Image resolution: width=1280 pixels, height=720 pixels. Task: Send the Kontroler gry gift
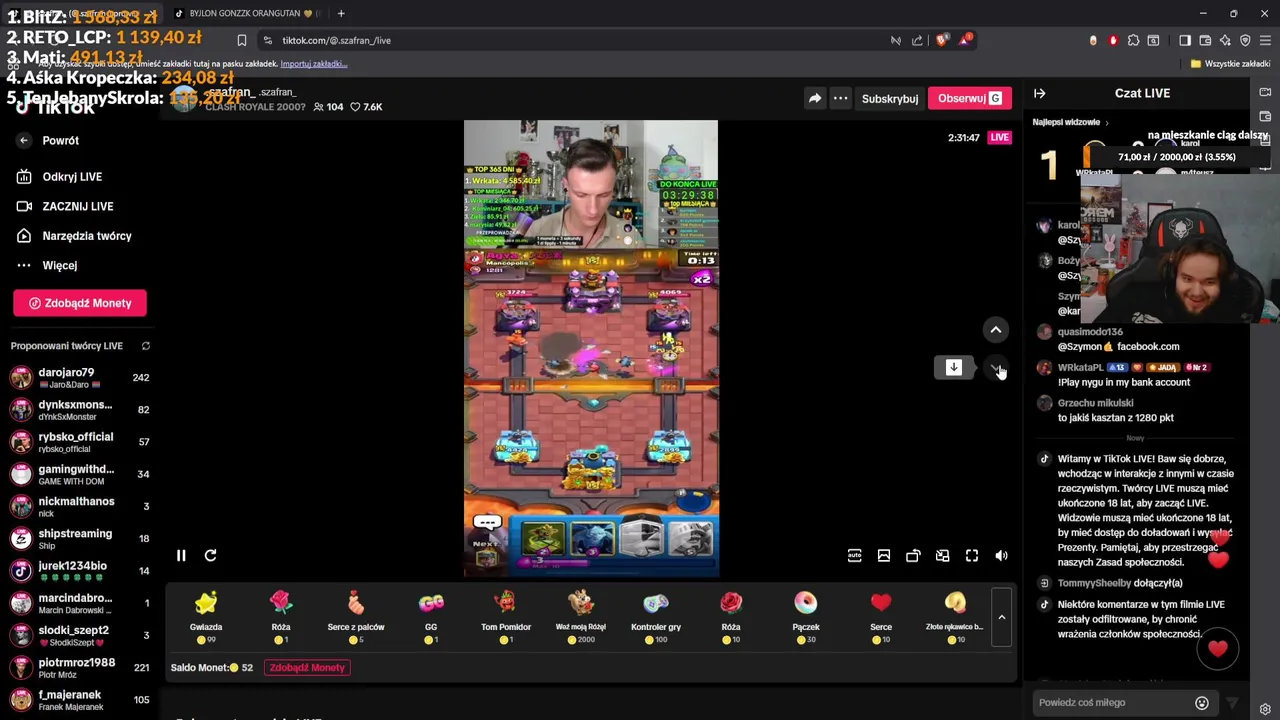pos(656,617)
